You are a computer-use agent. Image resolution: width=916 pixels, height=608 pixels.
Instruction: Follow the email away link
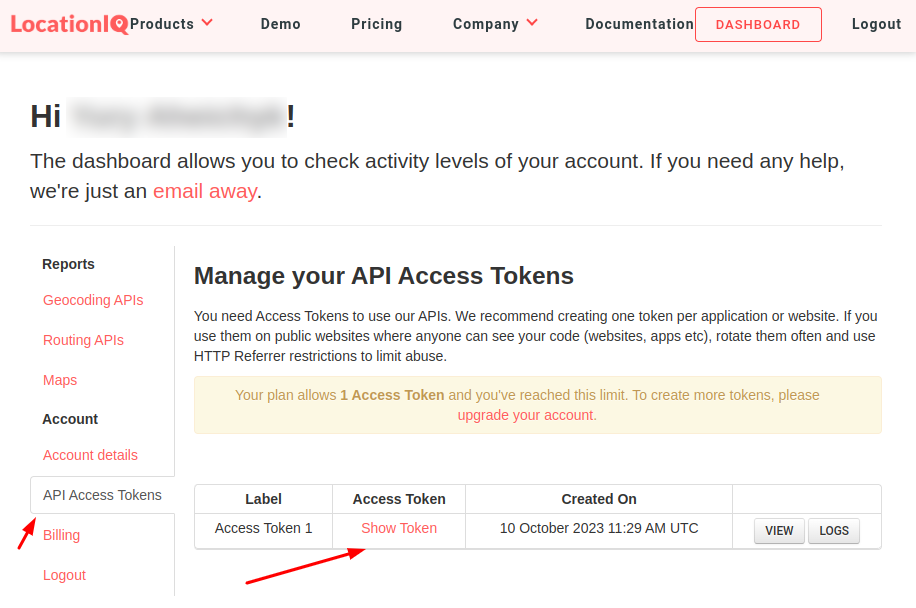click(x=205, y=191)
